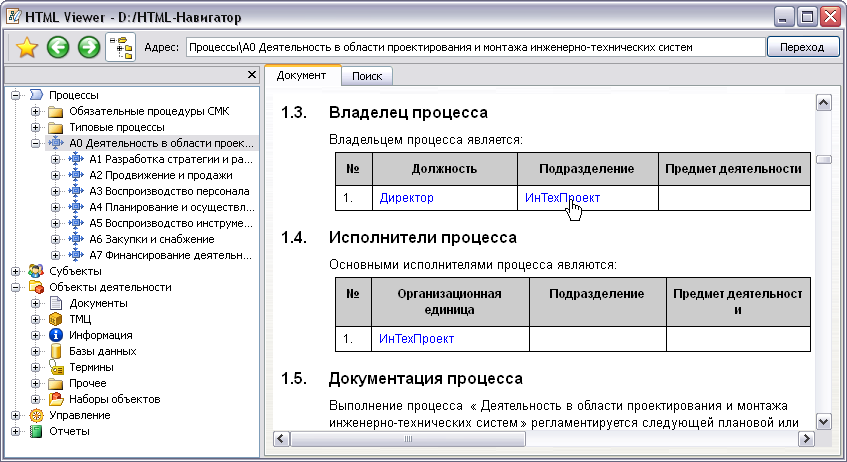
Task: Expand the Отчеты node
Action: pyautogui.click(x=16, y=431)
